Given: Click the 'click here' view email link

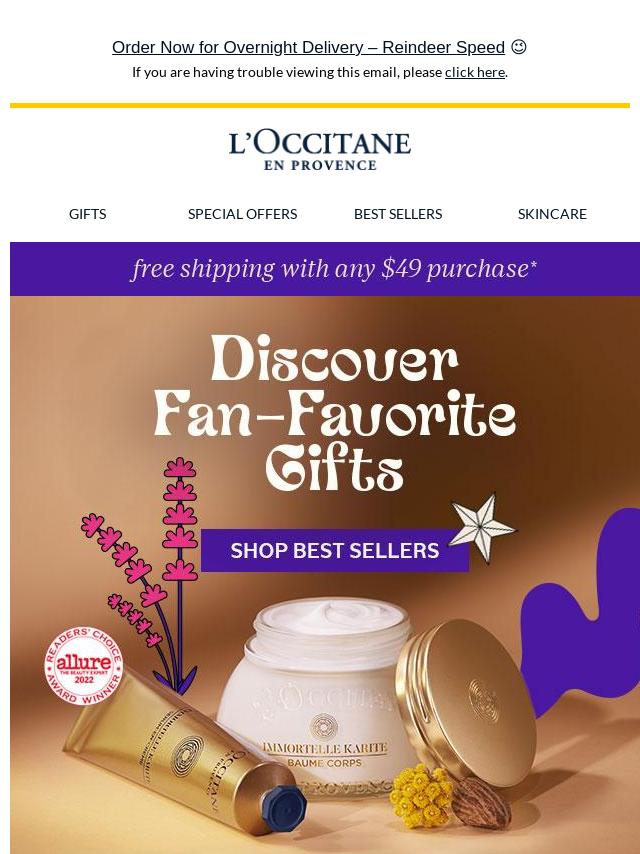Looking at the screenshot, I should click(x=474, y=72).
